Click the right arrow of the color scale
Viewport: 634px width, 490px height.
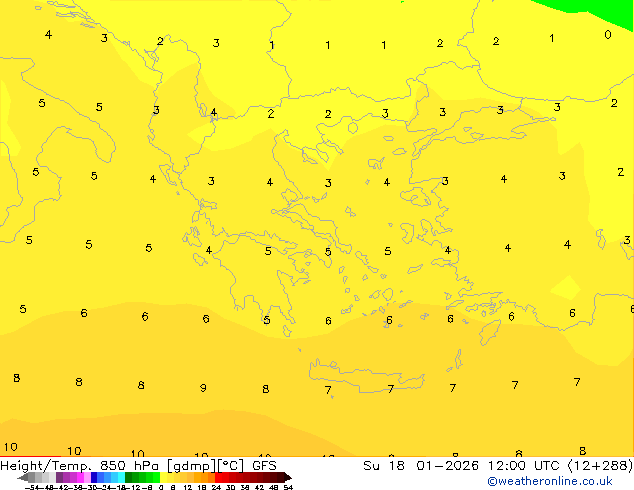point(288,477)
